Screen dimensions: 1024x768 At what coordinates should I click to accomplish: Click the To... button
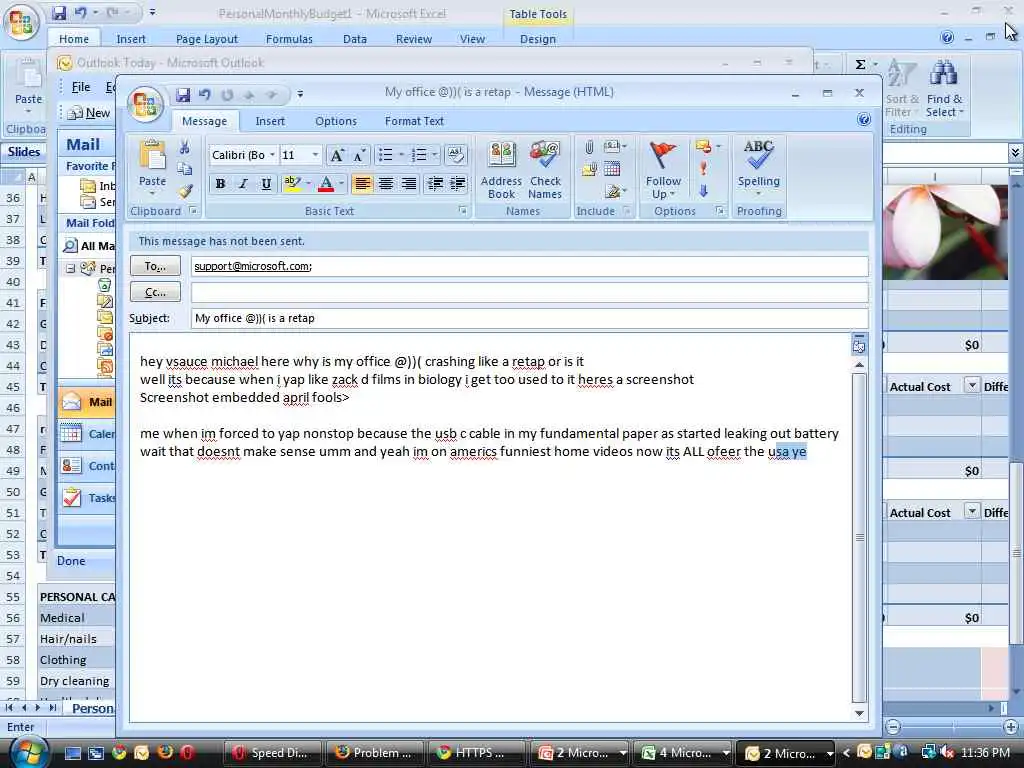[x=155, y=266]
